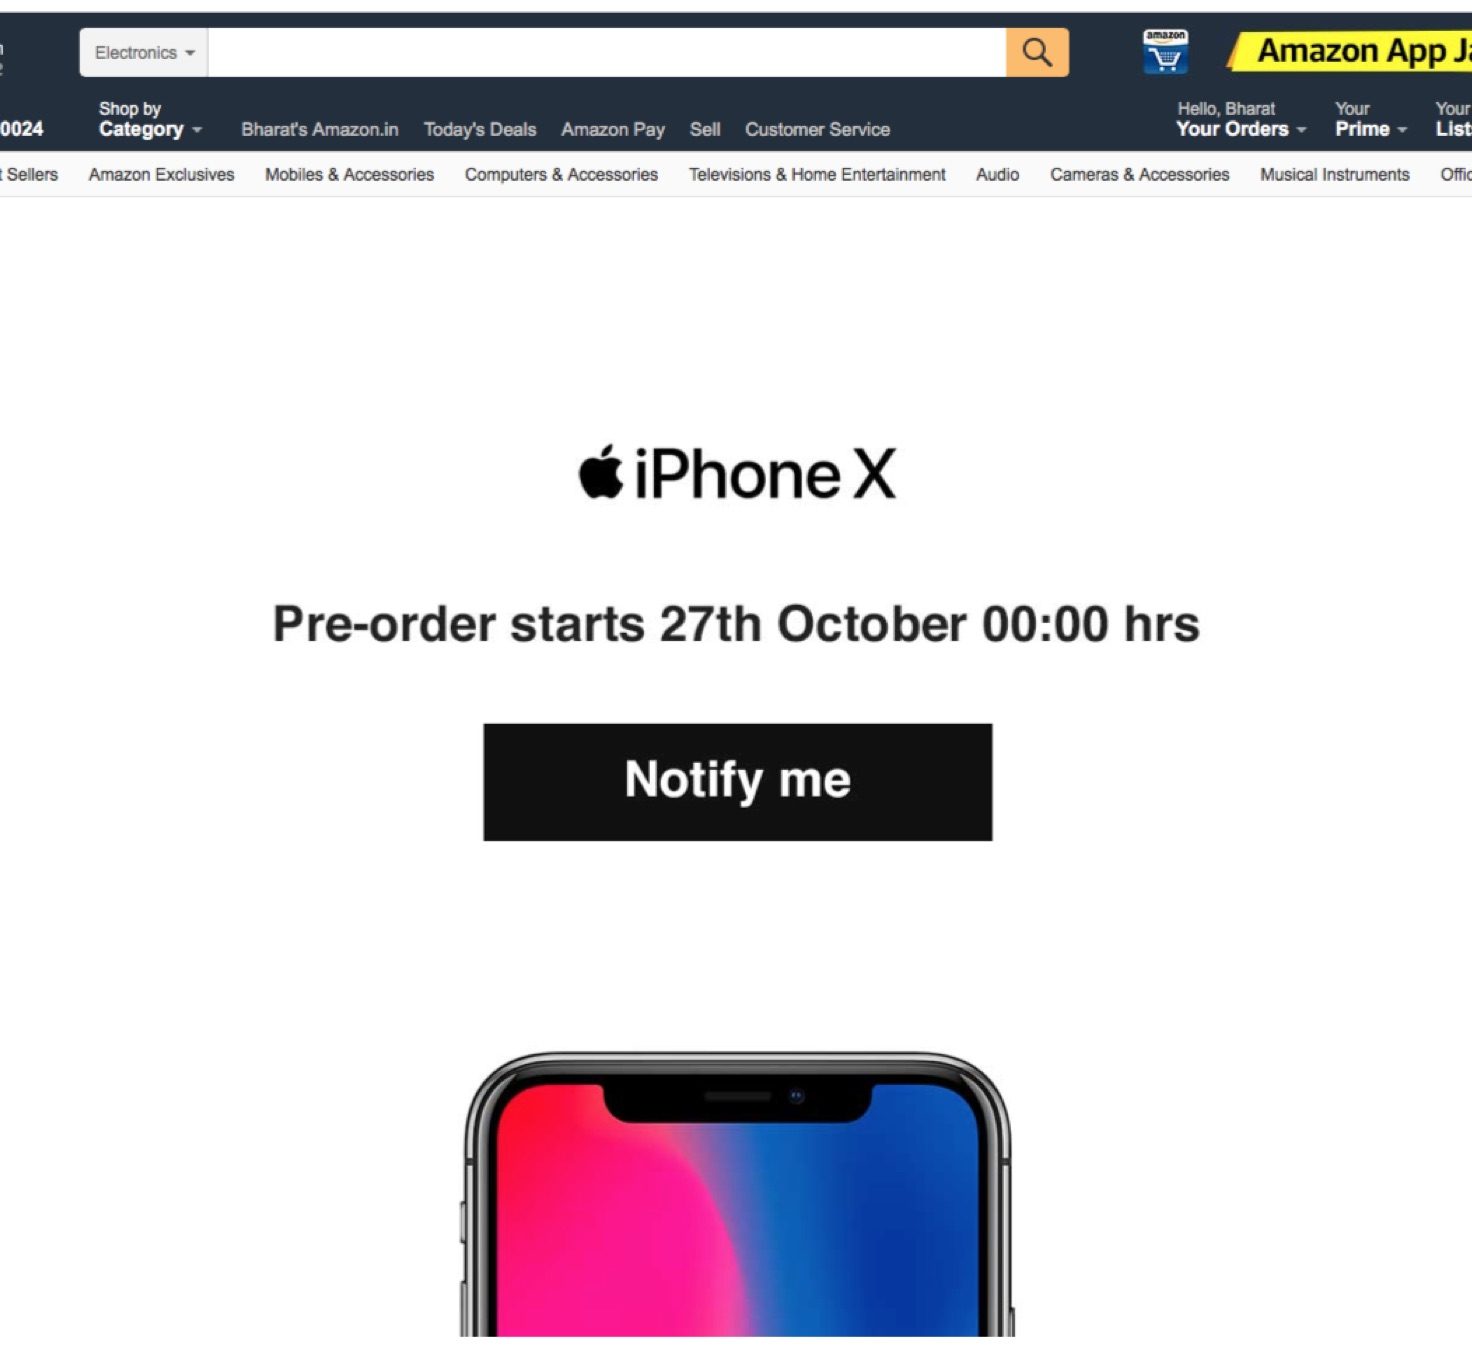The width and height of the screenshot is (1472, 1345).
Task: Expand the Shop by Category menu
Action: point(150,119)
